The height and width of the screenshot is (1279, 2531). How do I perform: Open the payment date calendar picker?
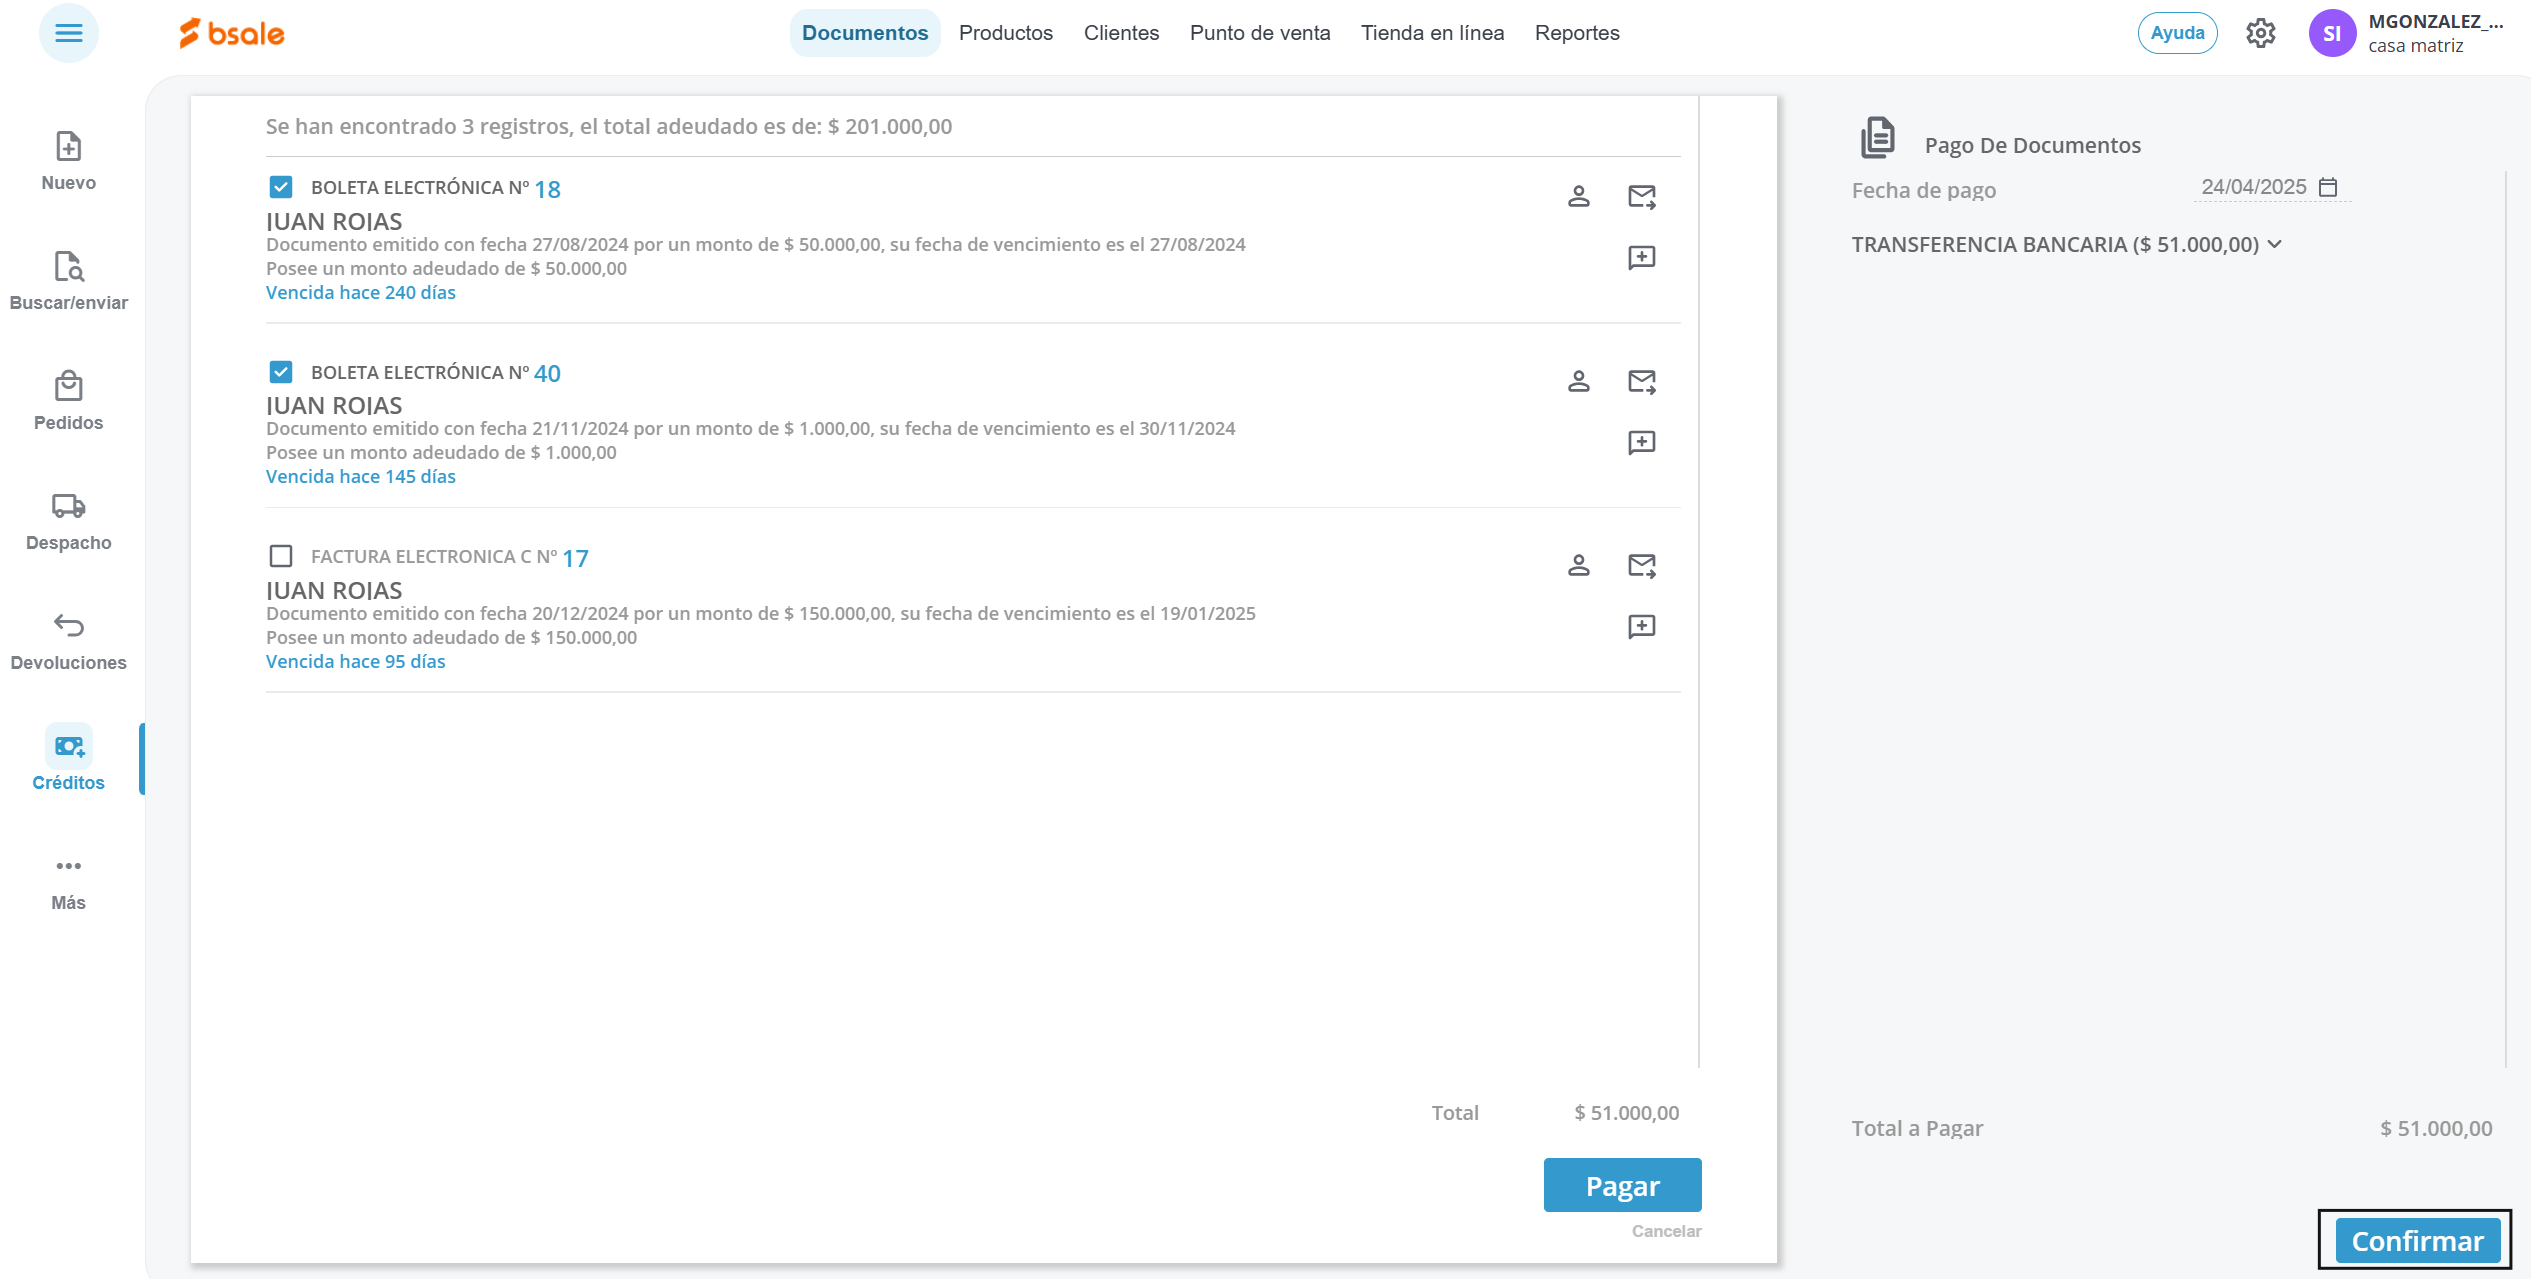[2328, 187]
